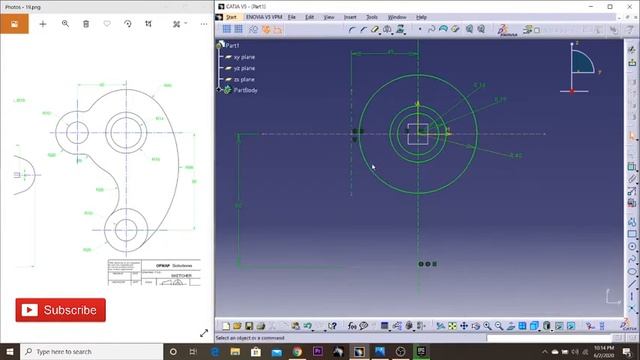Select the Rotate view icon
The width and height of the screenshot is (640, 360).
tap(476, 326)
